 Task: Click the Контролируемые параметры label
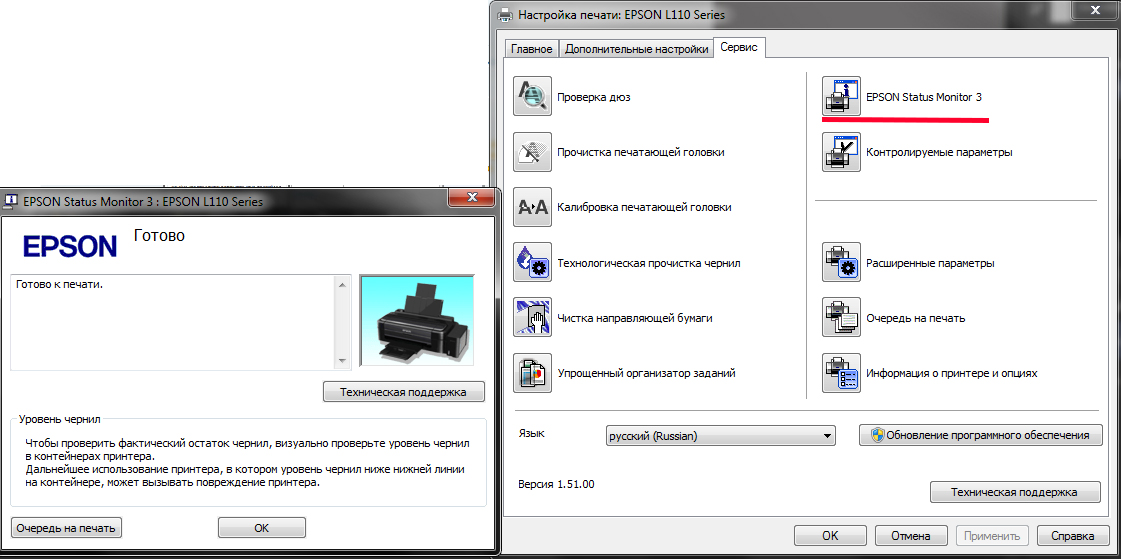[939, 152]
